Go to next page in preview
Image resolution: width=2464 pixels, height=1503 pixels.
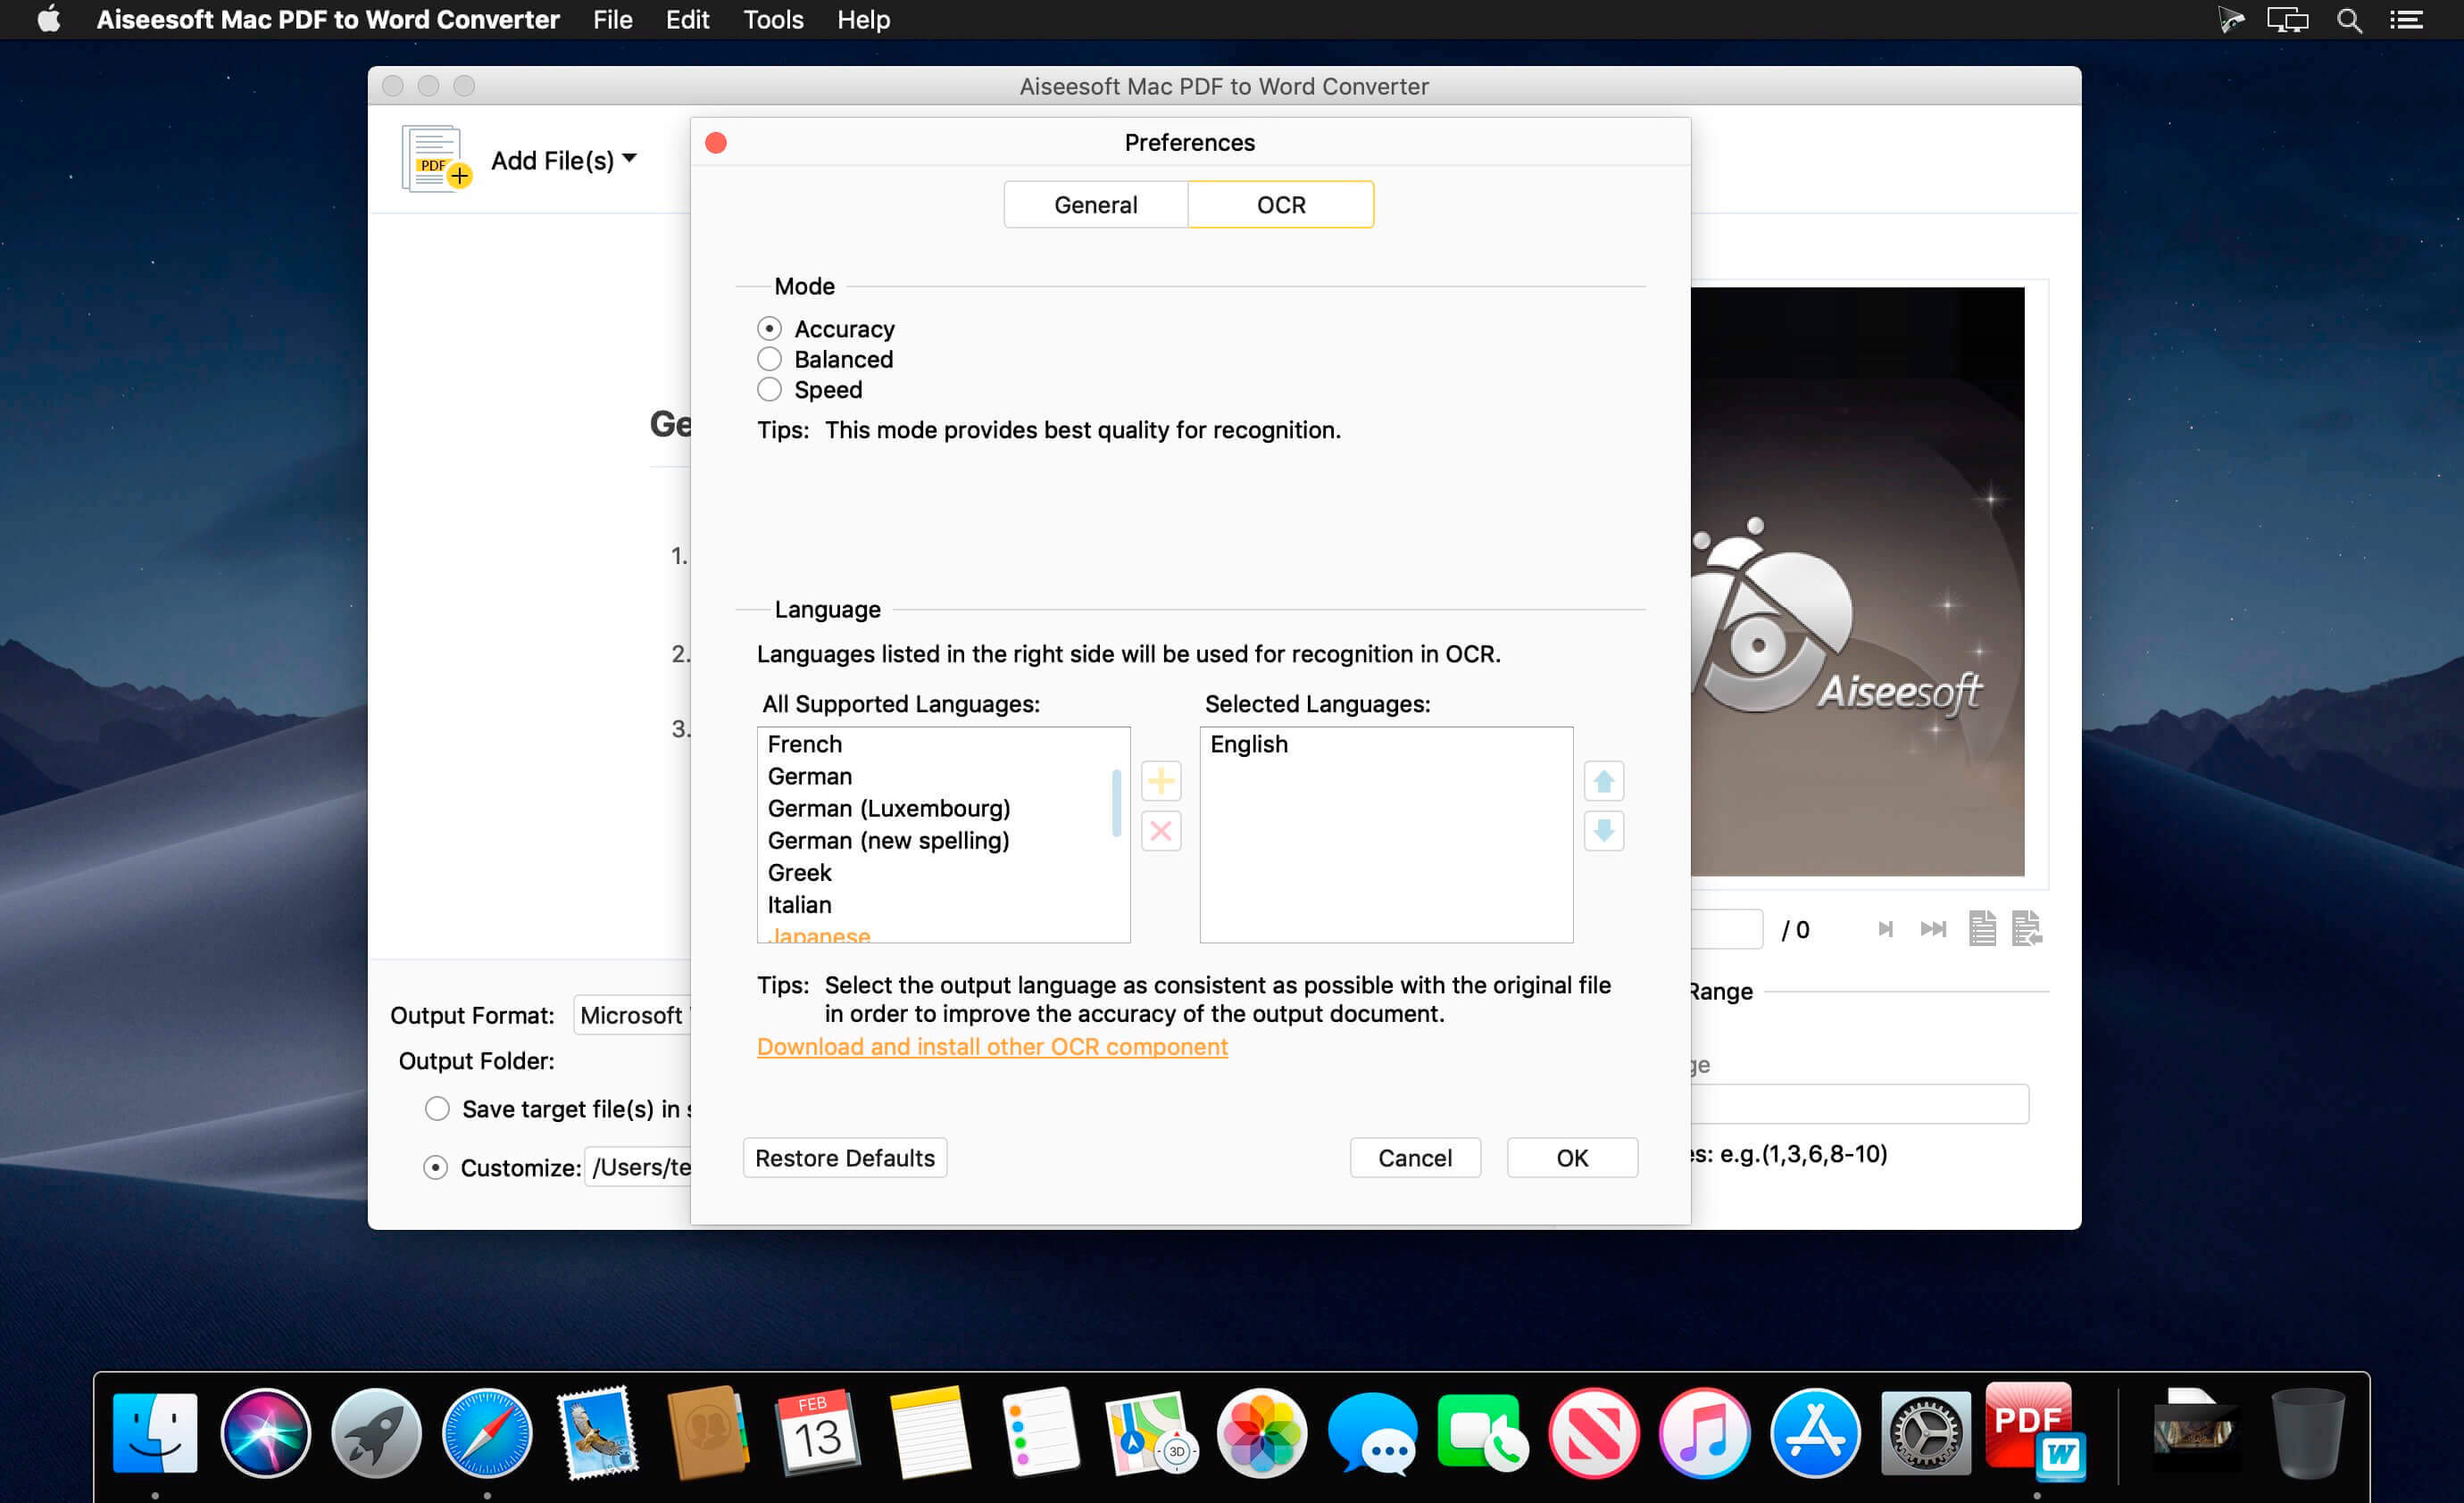coord(1885,929)
